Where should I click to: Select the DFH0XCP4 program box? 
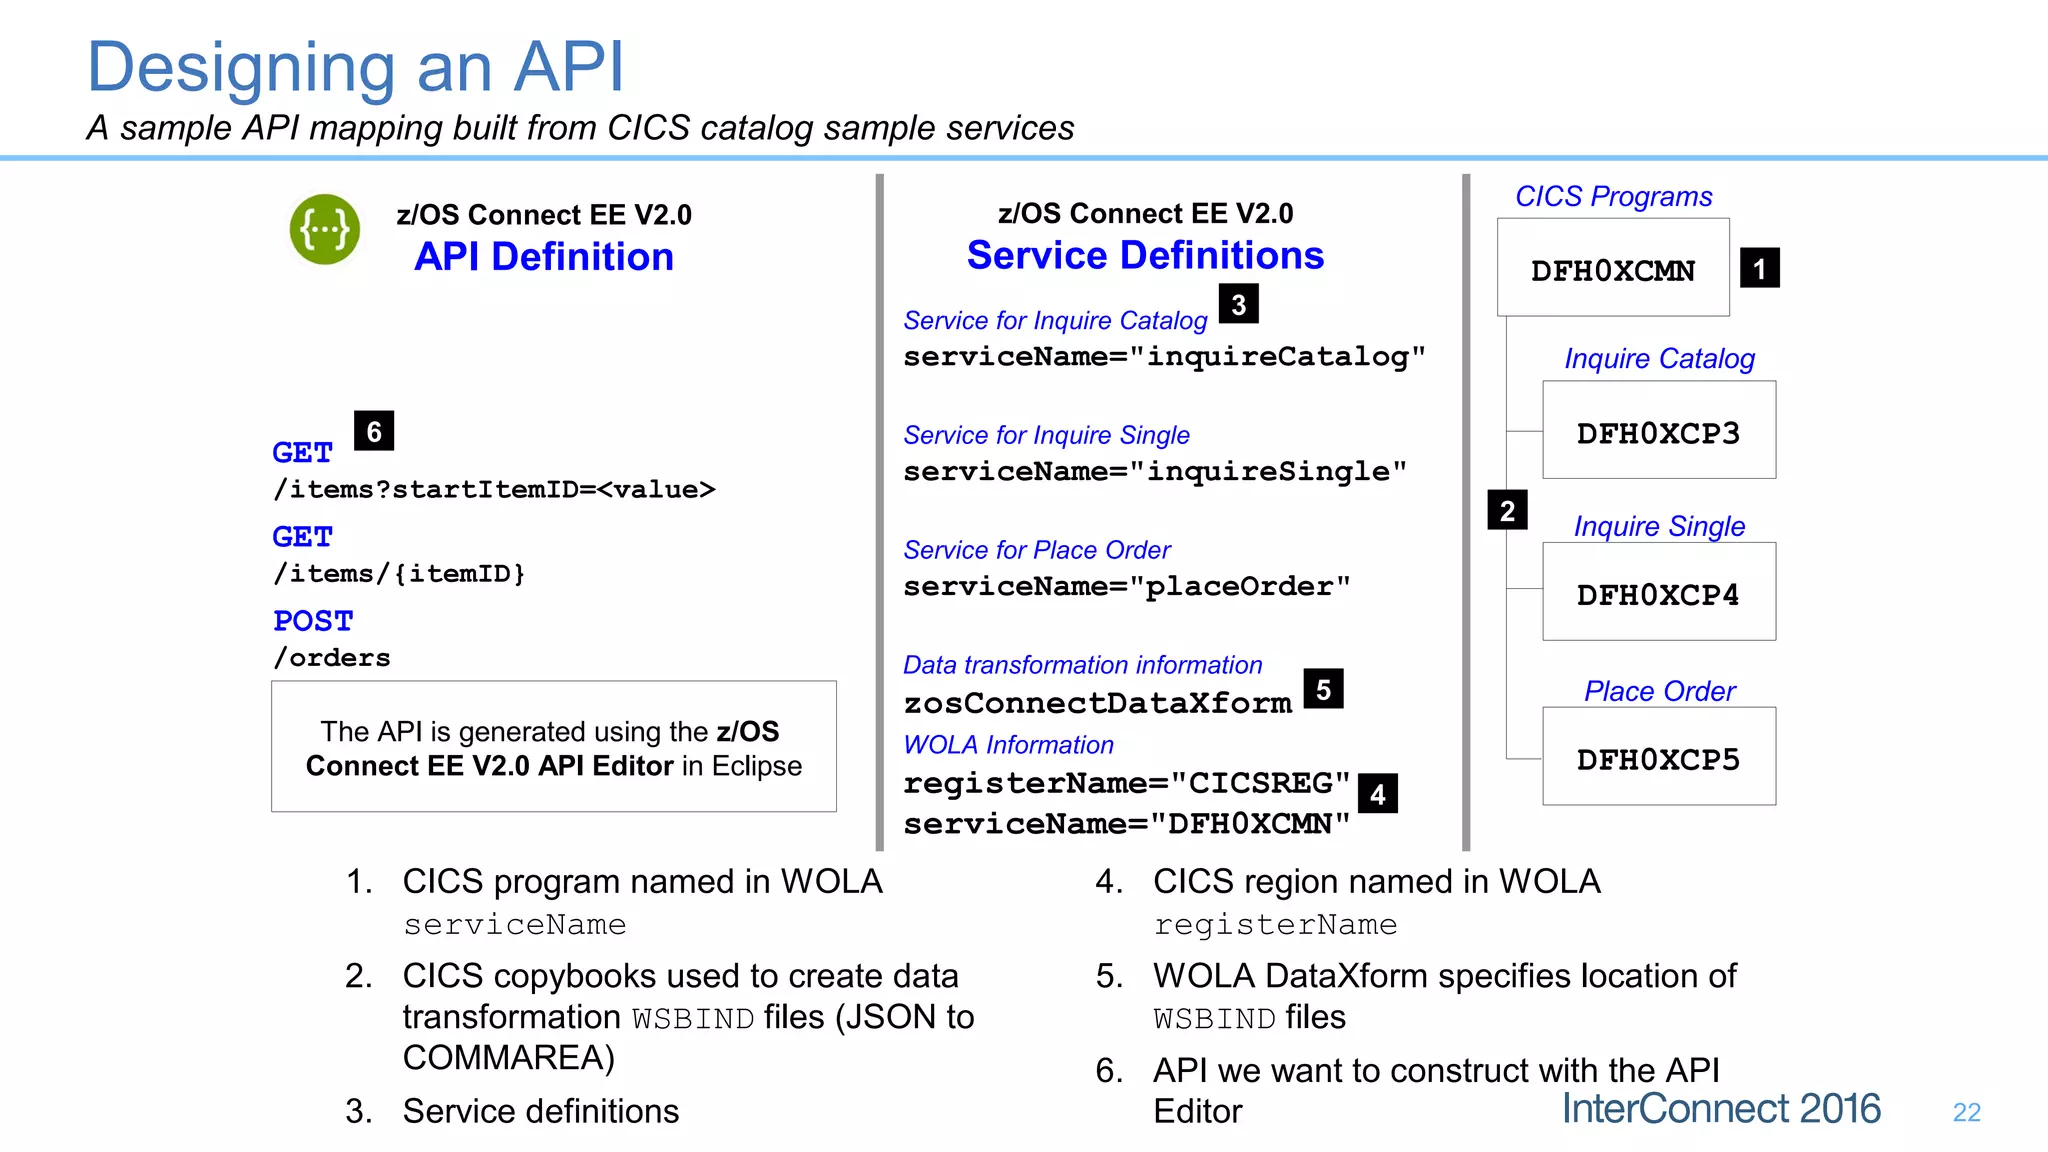pyautogui.click(x=1658, y=592)
